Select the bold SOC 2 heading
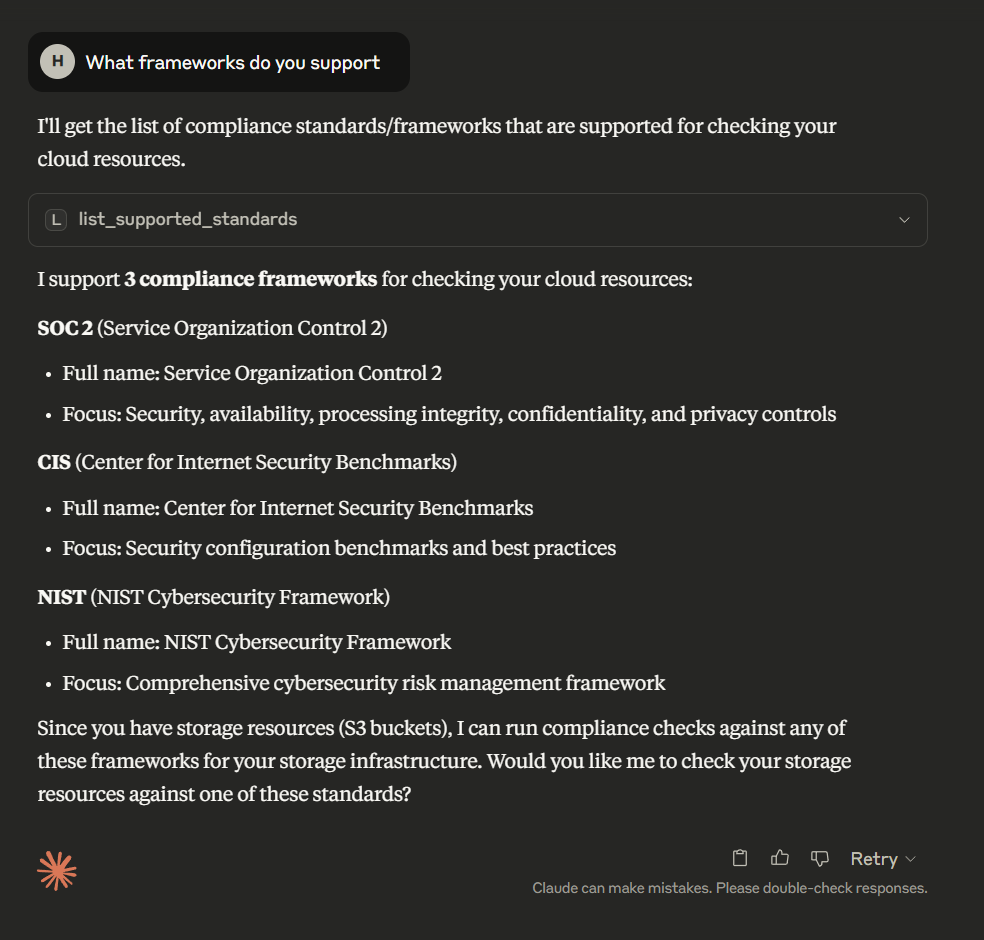The width and height of the screenshot is (984, 940). 64,328
